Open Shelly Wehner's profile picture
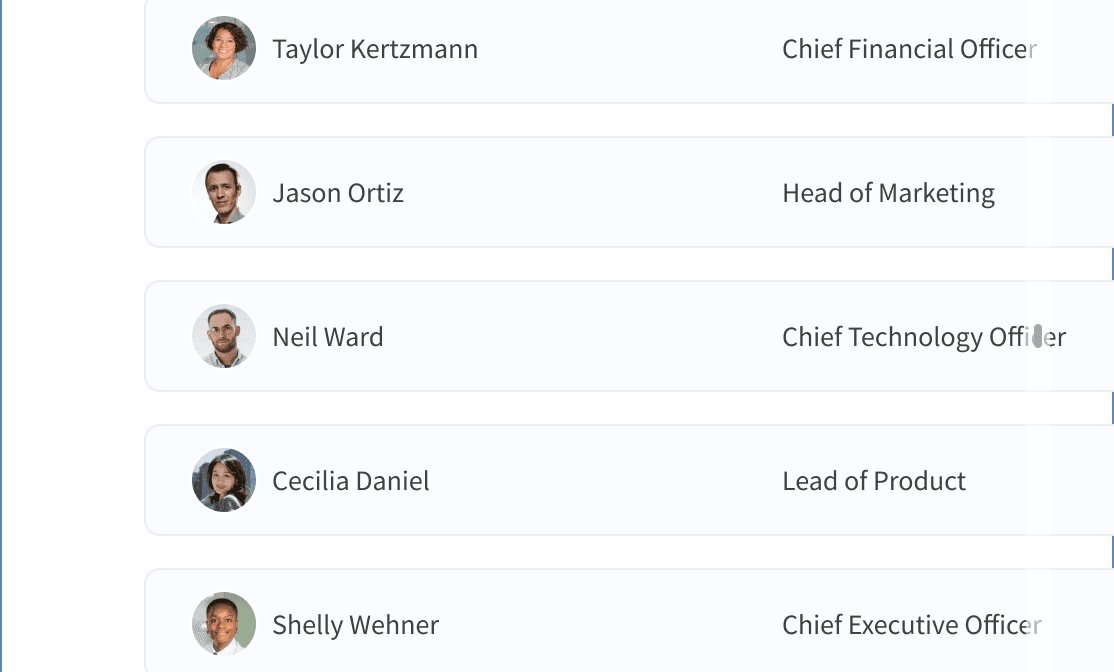This screenshot has width=1114, height=672. pos(224,624)
